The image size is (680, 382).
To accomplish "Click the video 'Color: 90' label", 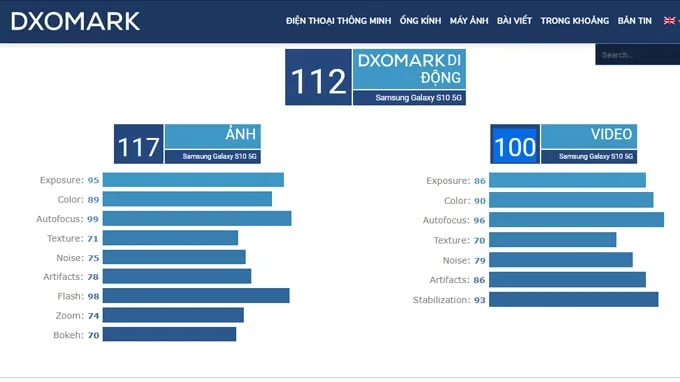I will click(465, 201).
